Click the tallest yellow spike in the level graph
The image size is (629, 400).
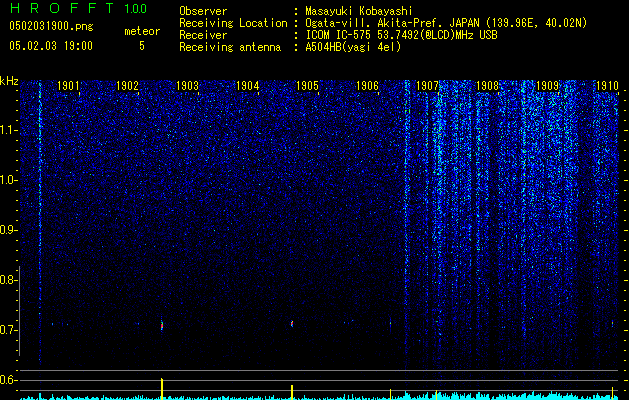pos(162,389)
